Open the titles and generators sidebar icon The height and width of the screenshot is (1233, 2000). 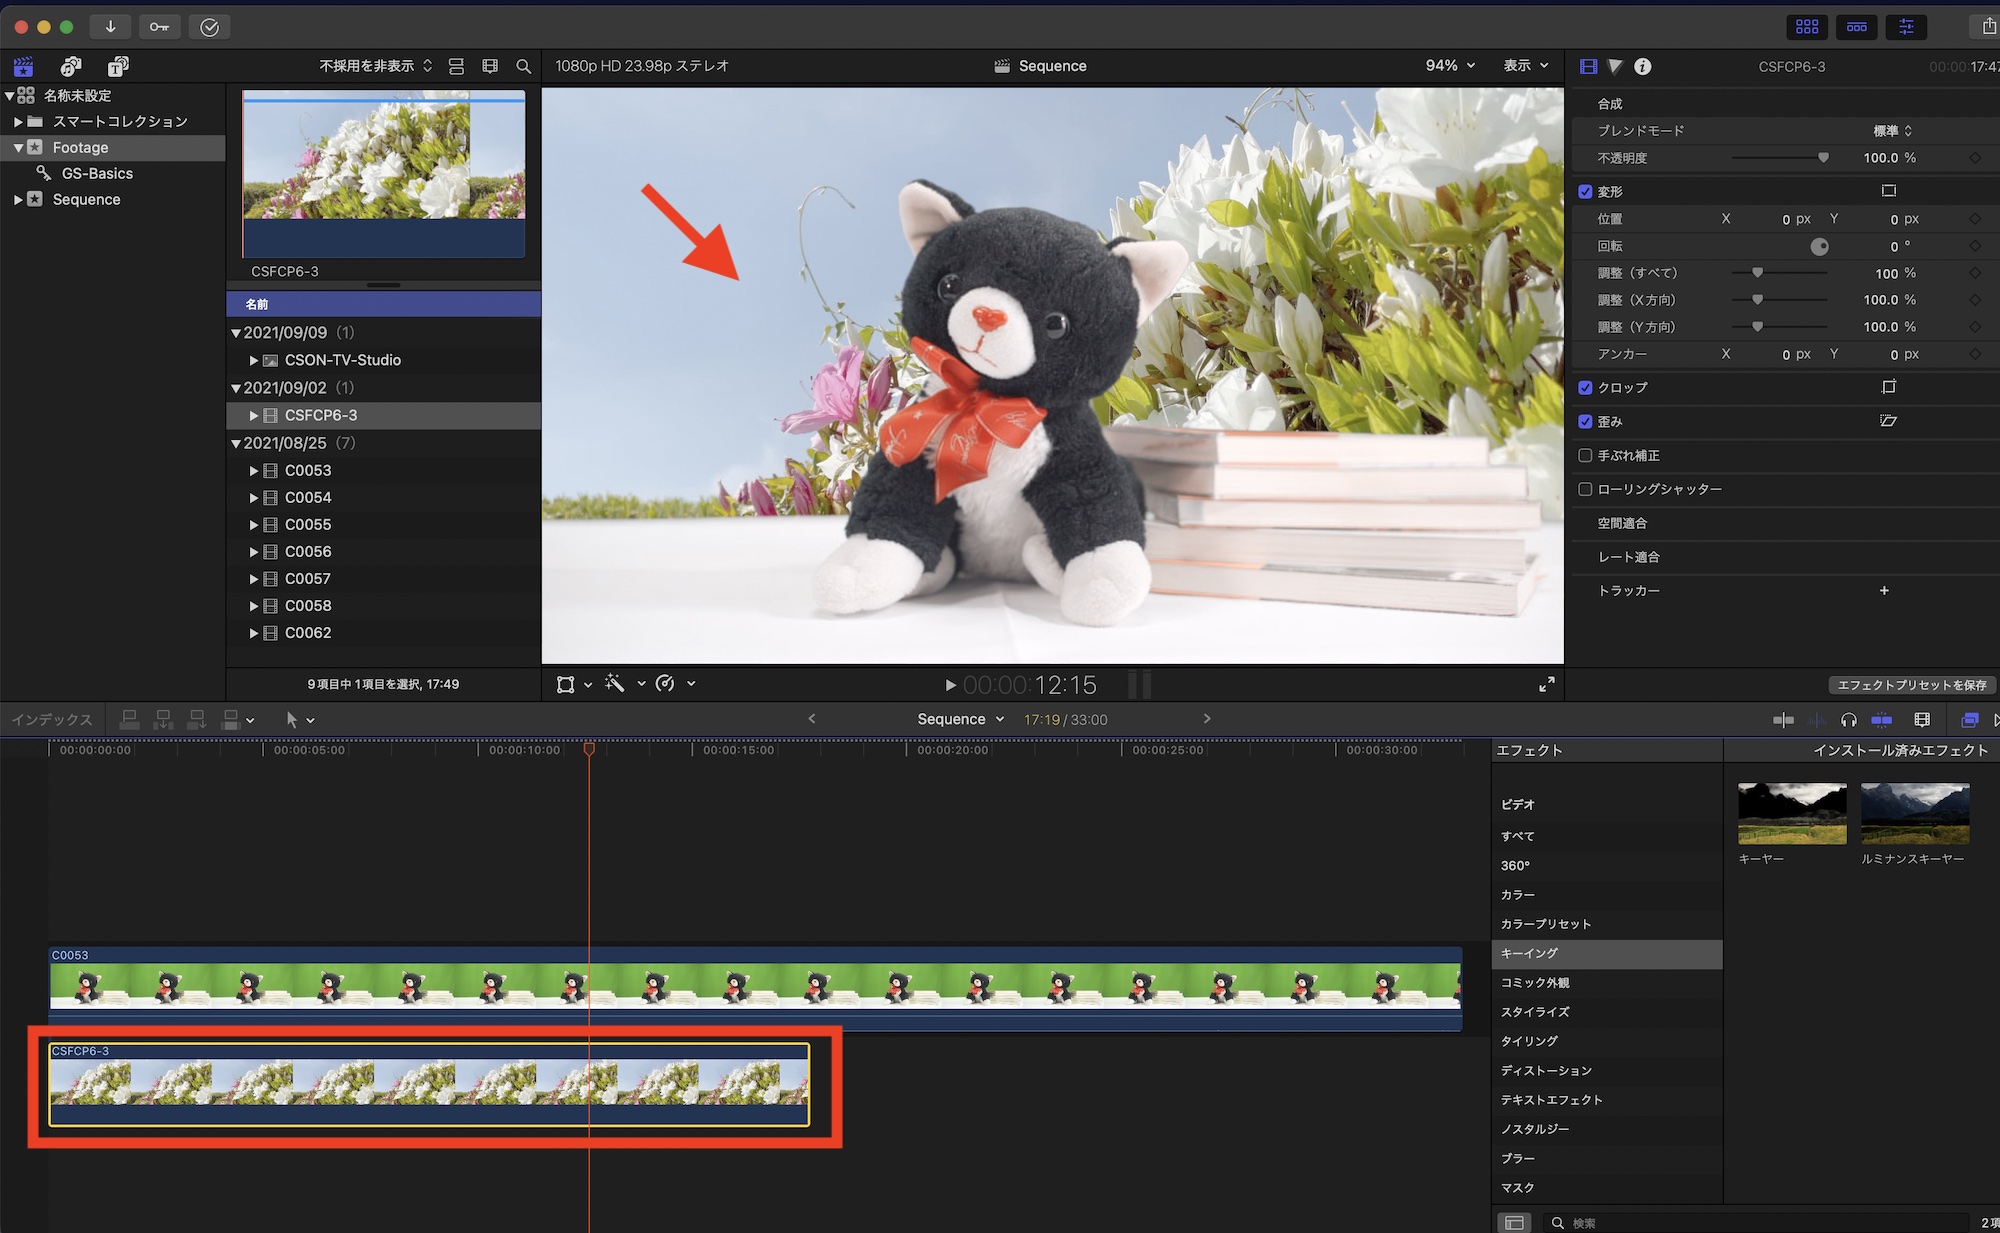[118, 66]
